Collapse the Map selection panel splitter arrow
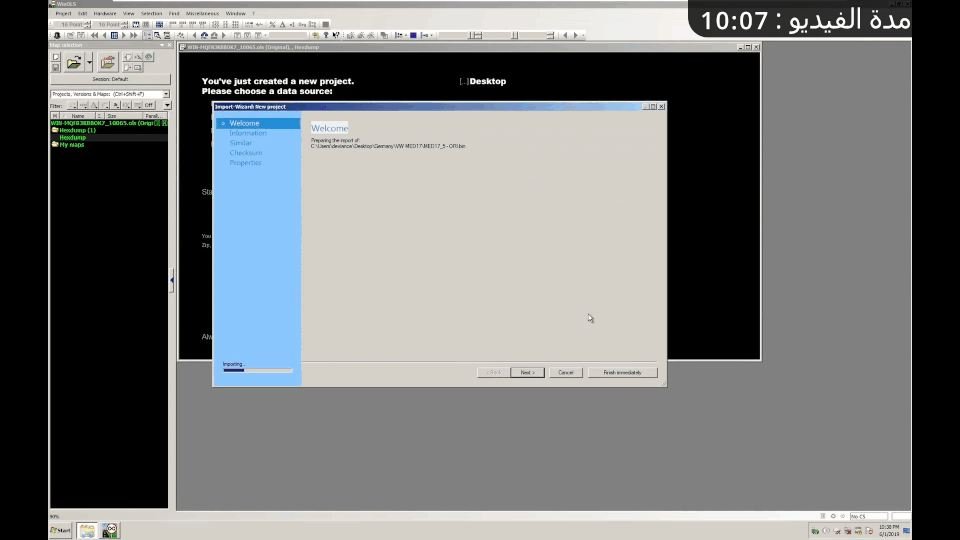The image size is (960, 540). (172, 280)
